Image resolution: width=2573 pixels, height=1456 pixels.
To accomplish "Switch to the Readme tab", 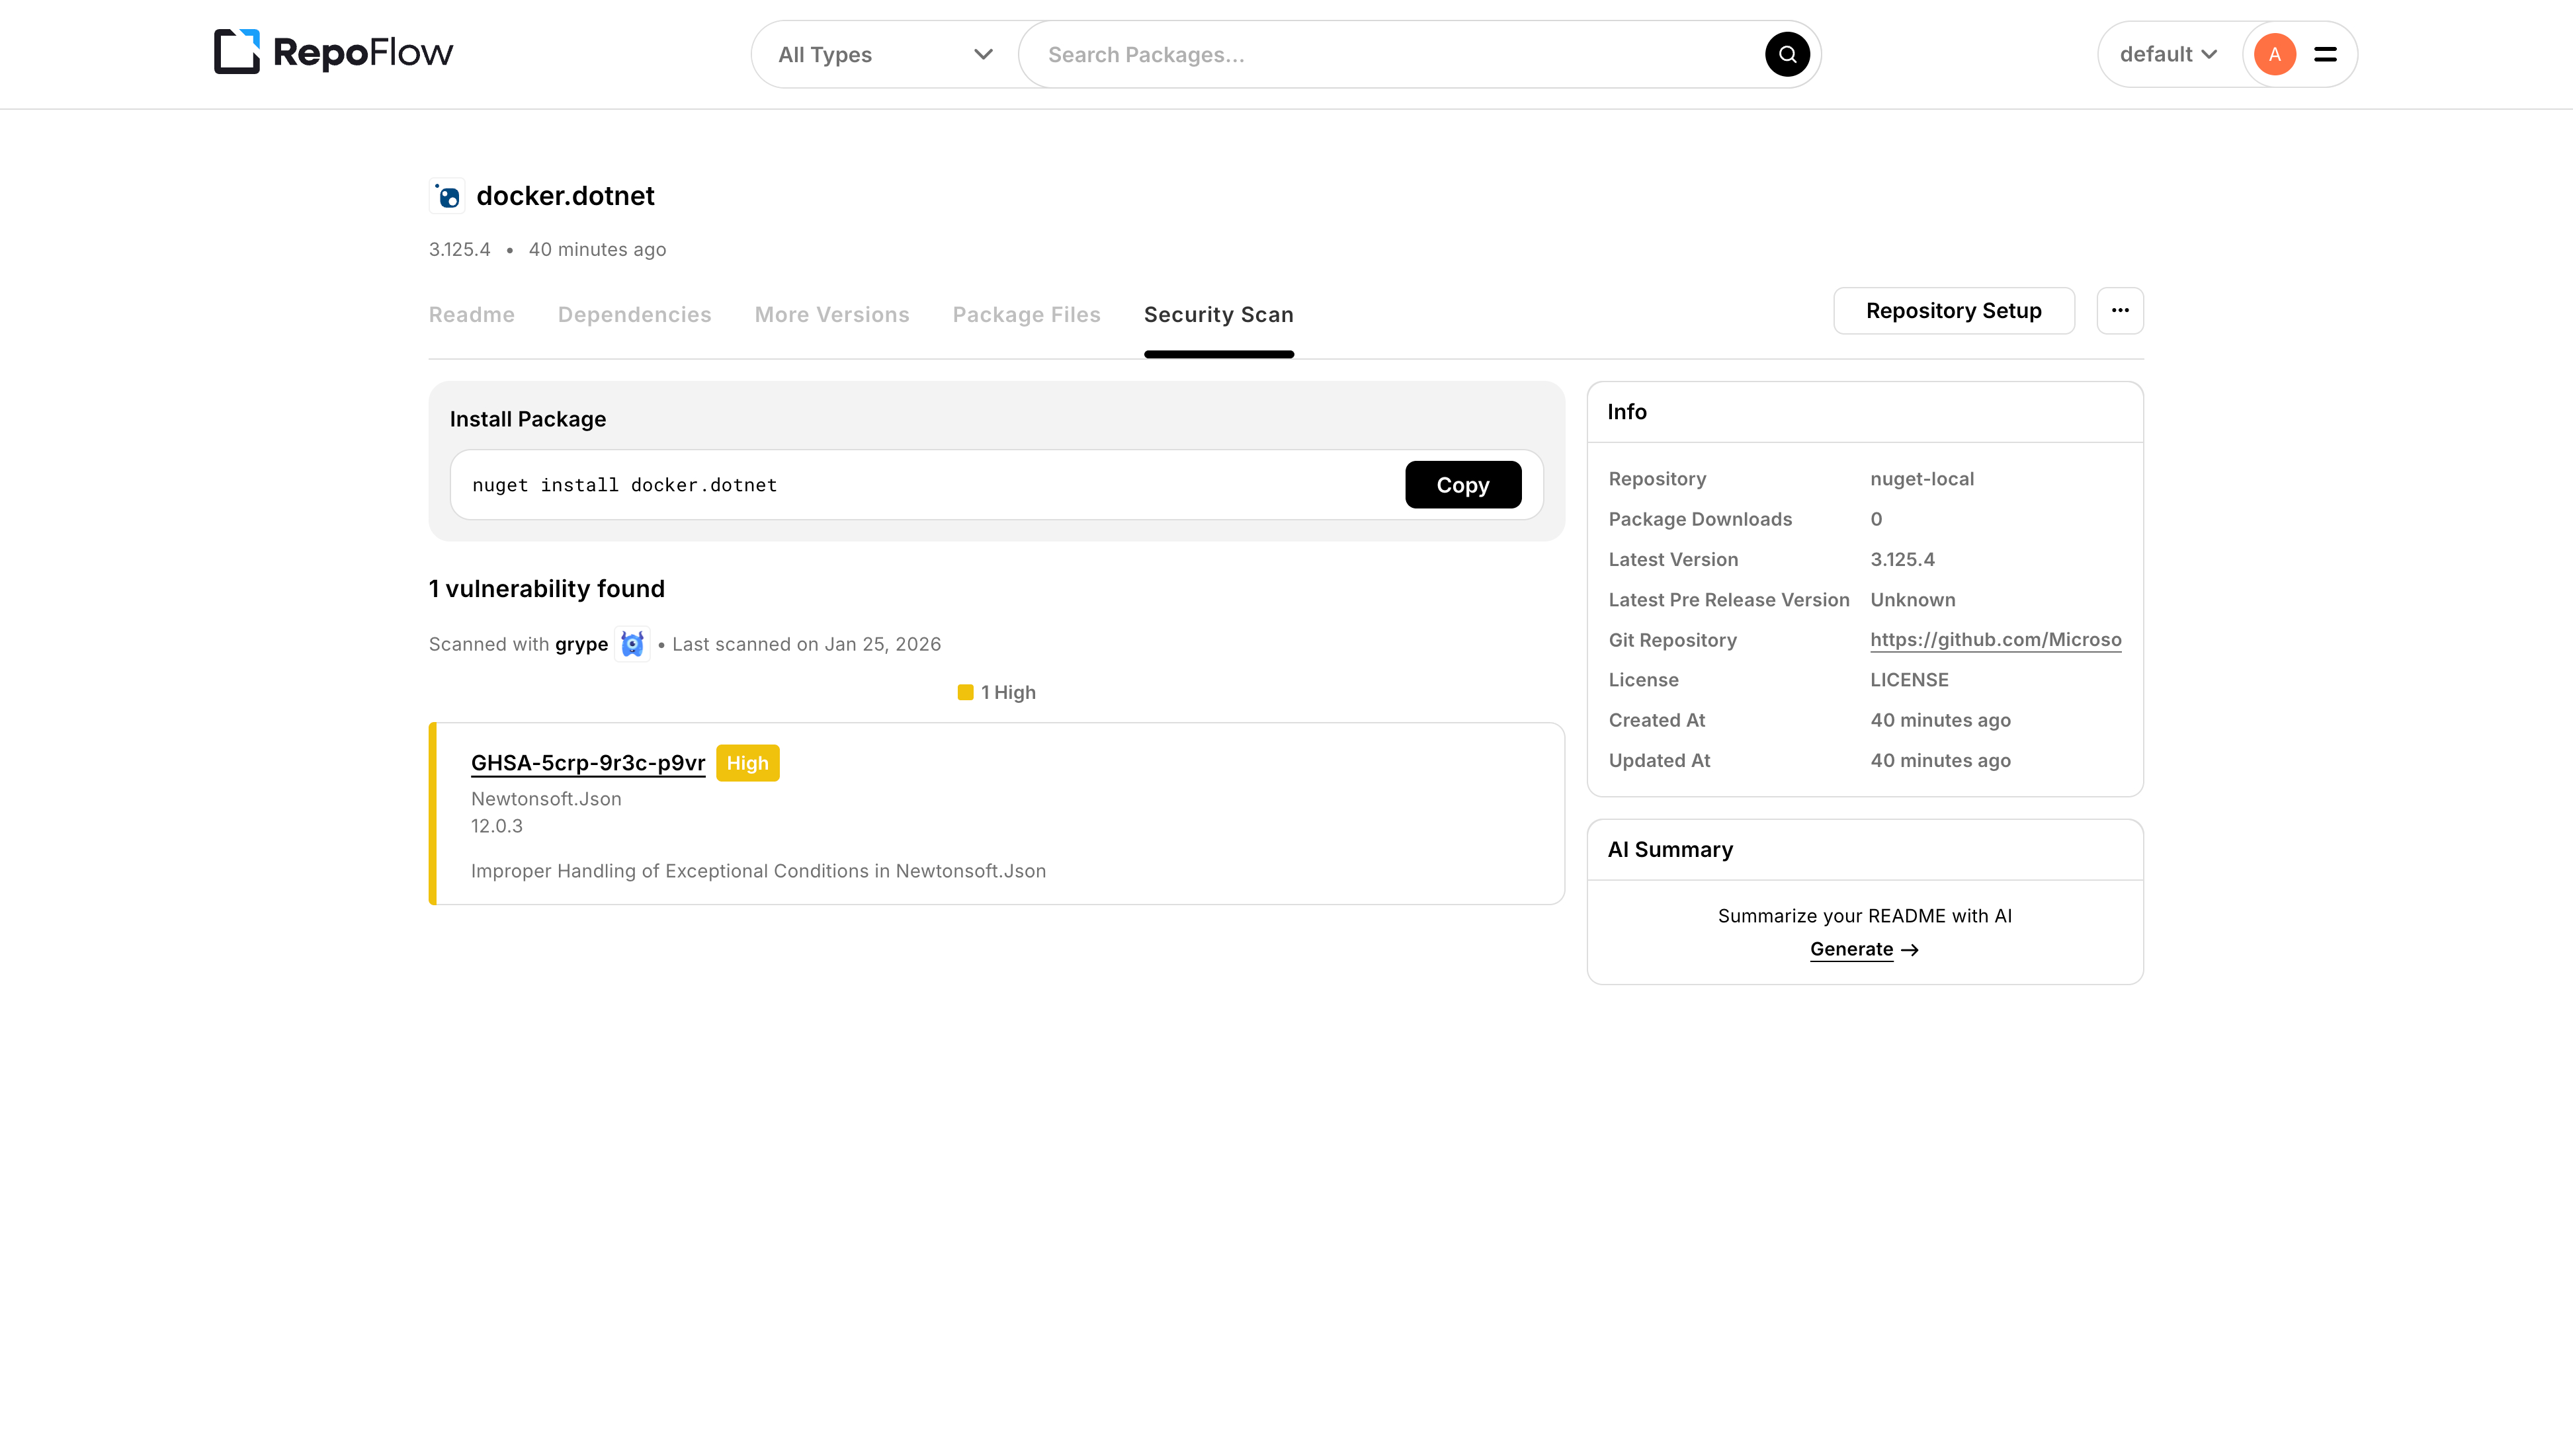I will pyautogui.click(x=471, y=315).
